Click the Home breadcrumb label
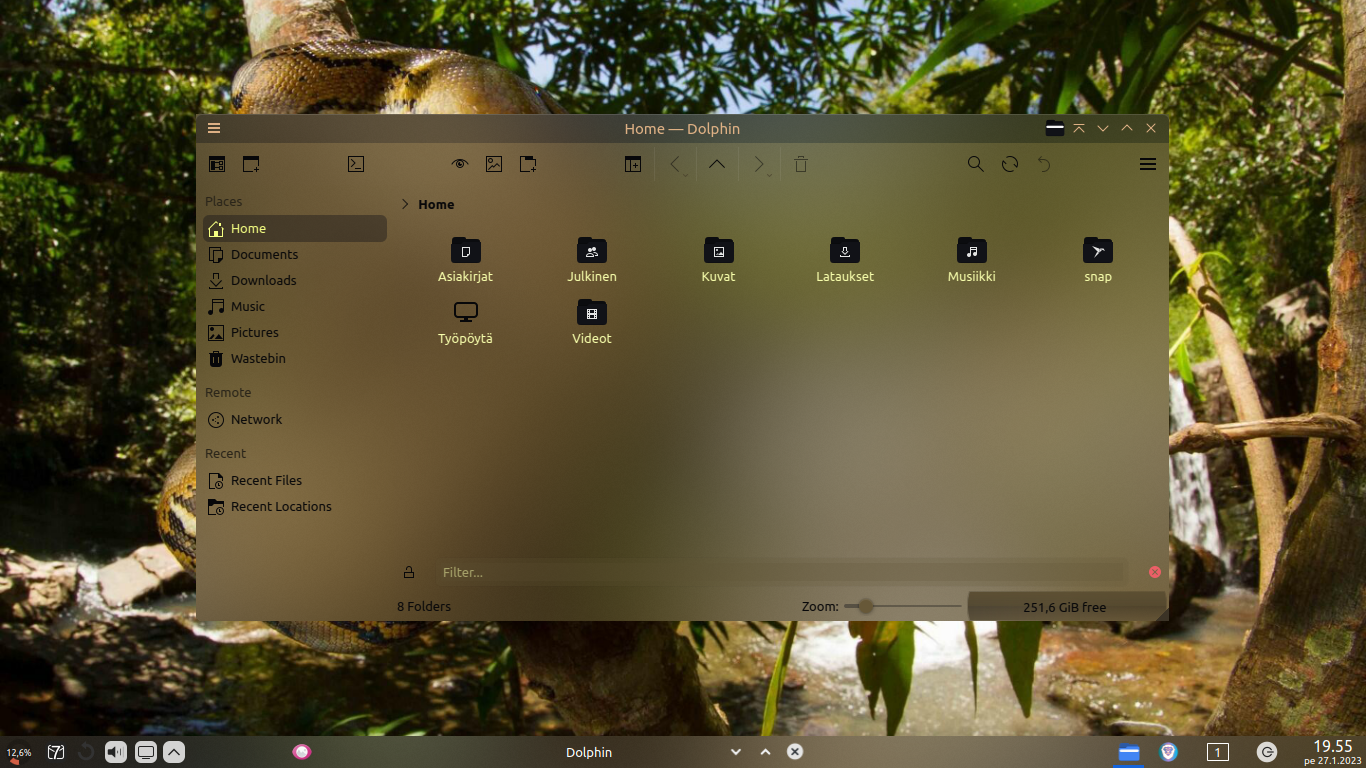This screenshot has width=1366, height=768. tap(436, 204)
